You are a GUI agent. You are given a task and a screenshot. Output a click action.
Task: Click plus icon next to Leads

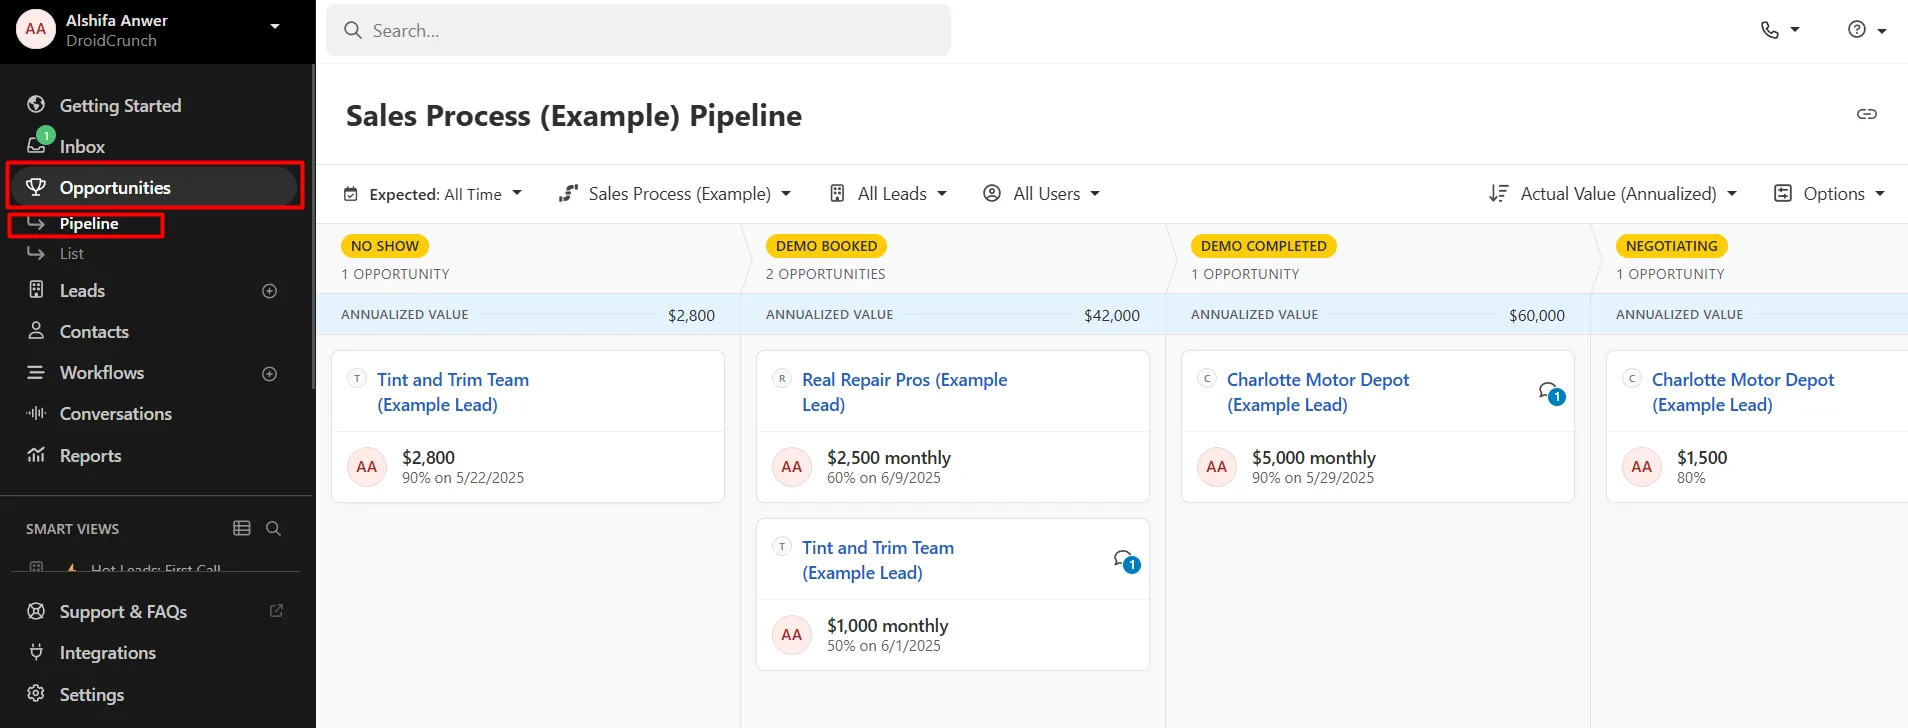coord(269,291)
